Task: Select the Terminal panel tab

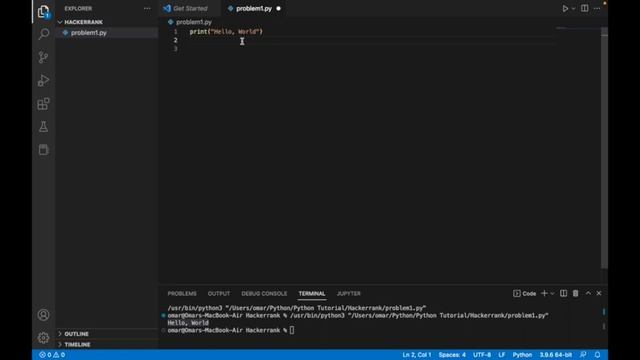Action: (312, 293)
